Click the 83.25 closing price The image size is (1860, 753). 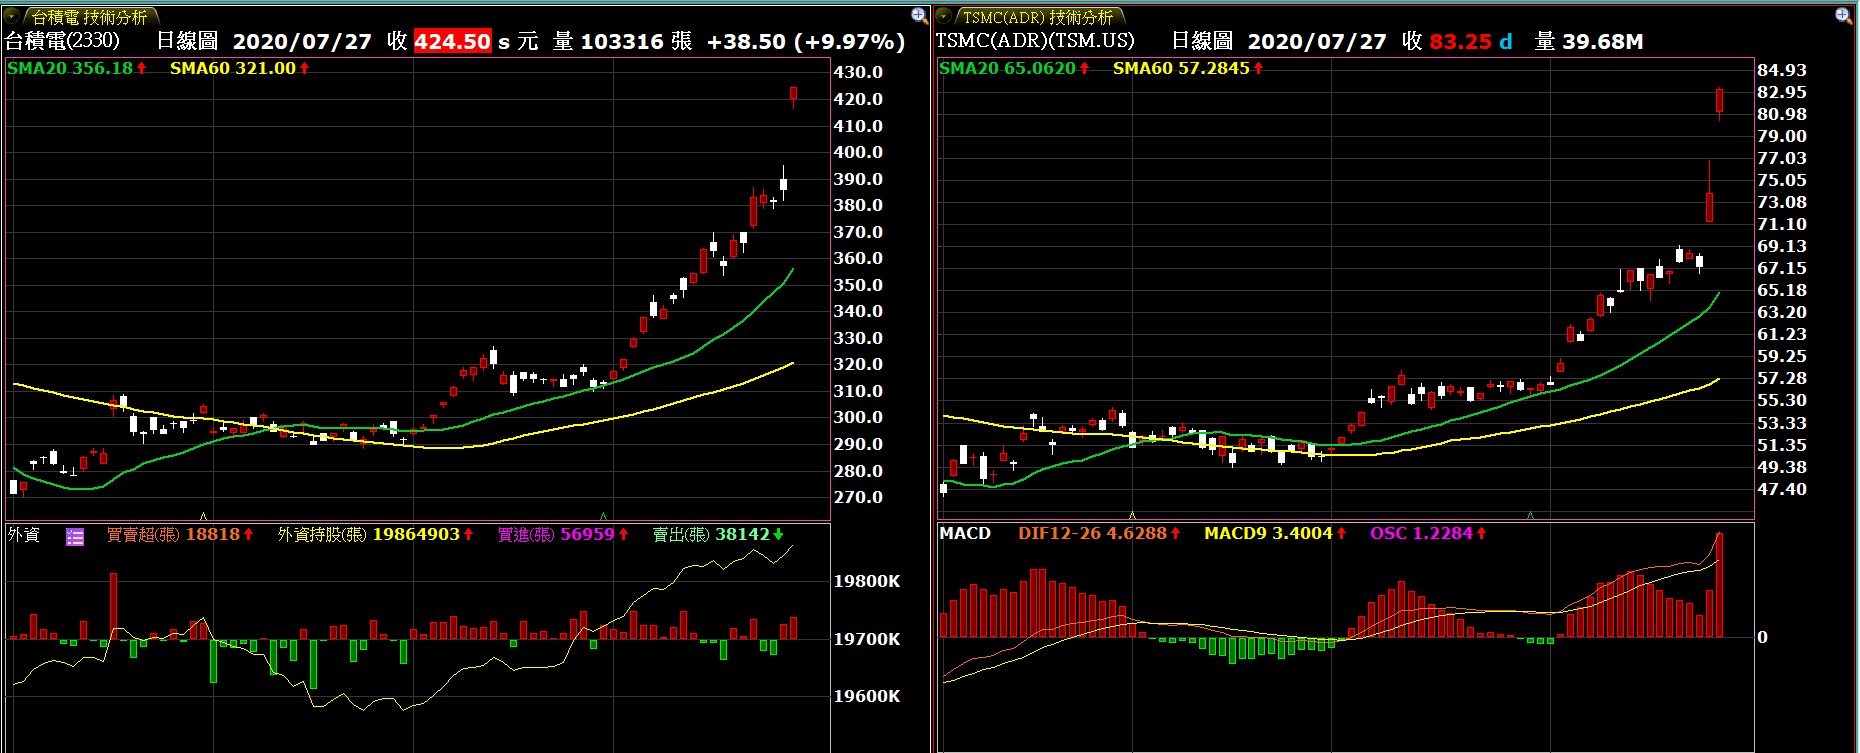click(x=1460, y=41)
